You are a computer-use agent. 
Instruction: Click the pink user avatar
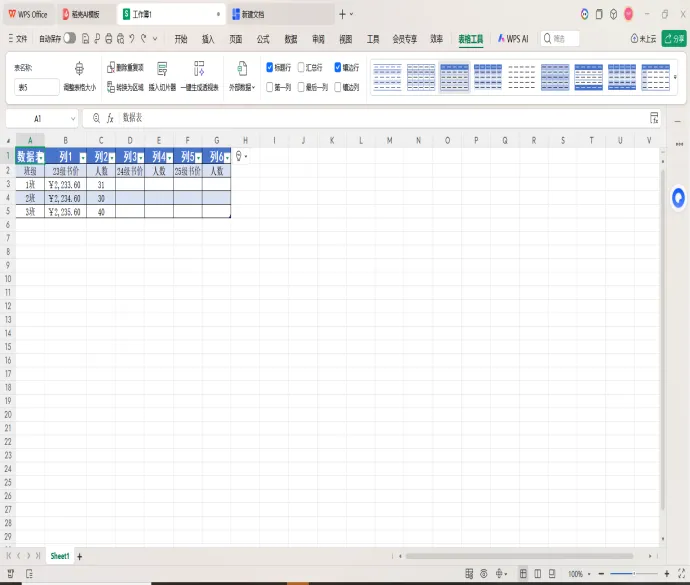pyautogui.click(x=628, y=14)
